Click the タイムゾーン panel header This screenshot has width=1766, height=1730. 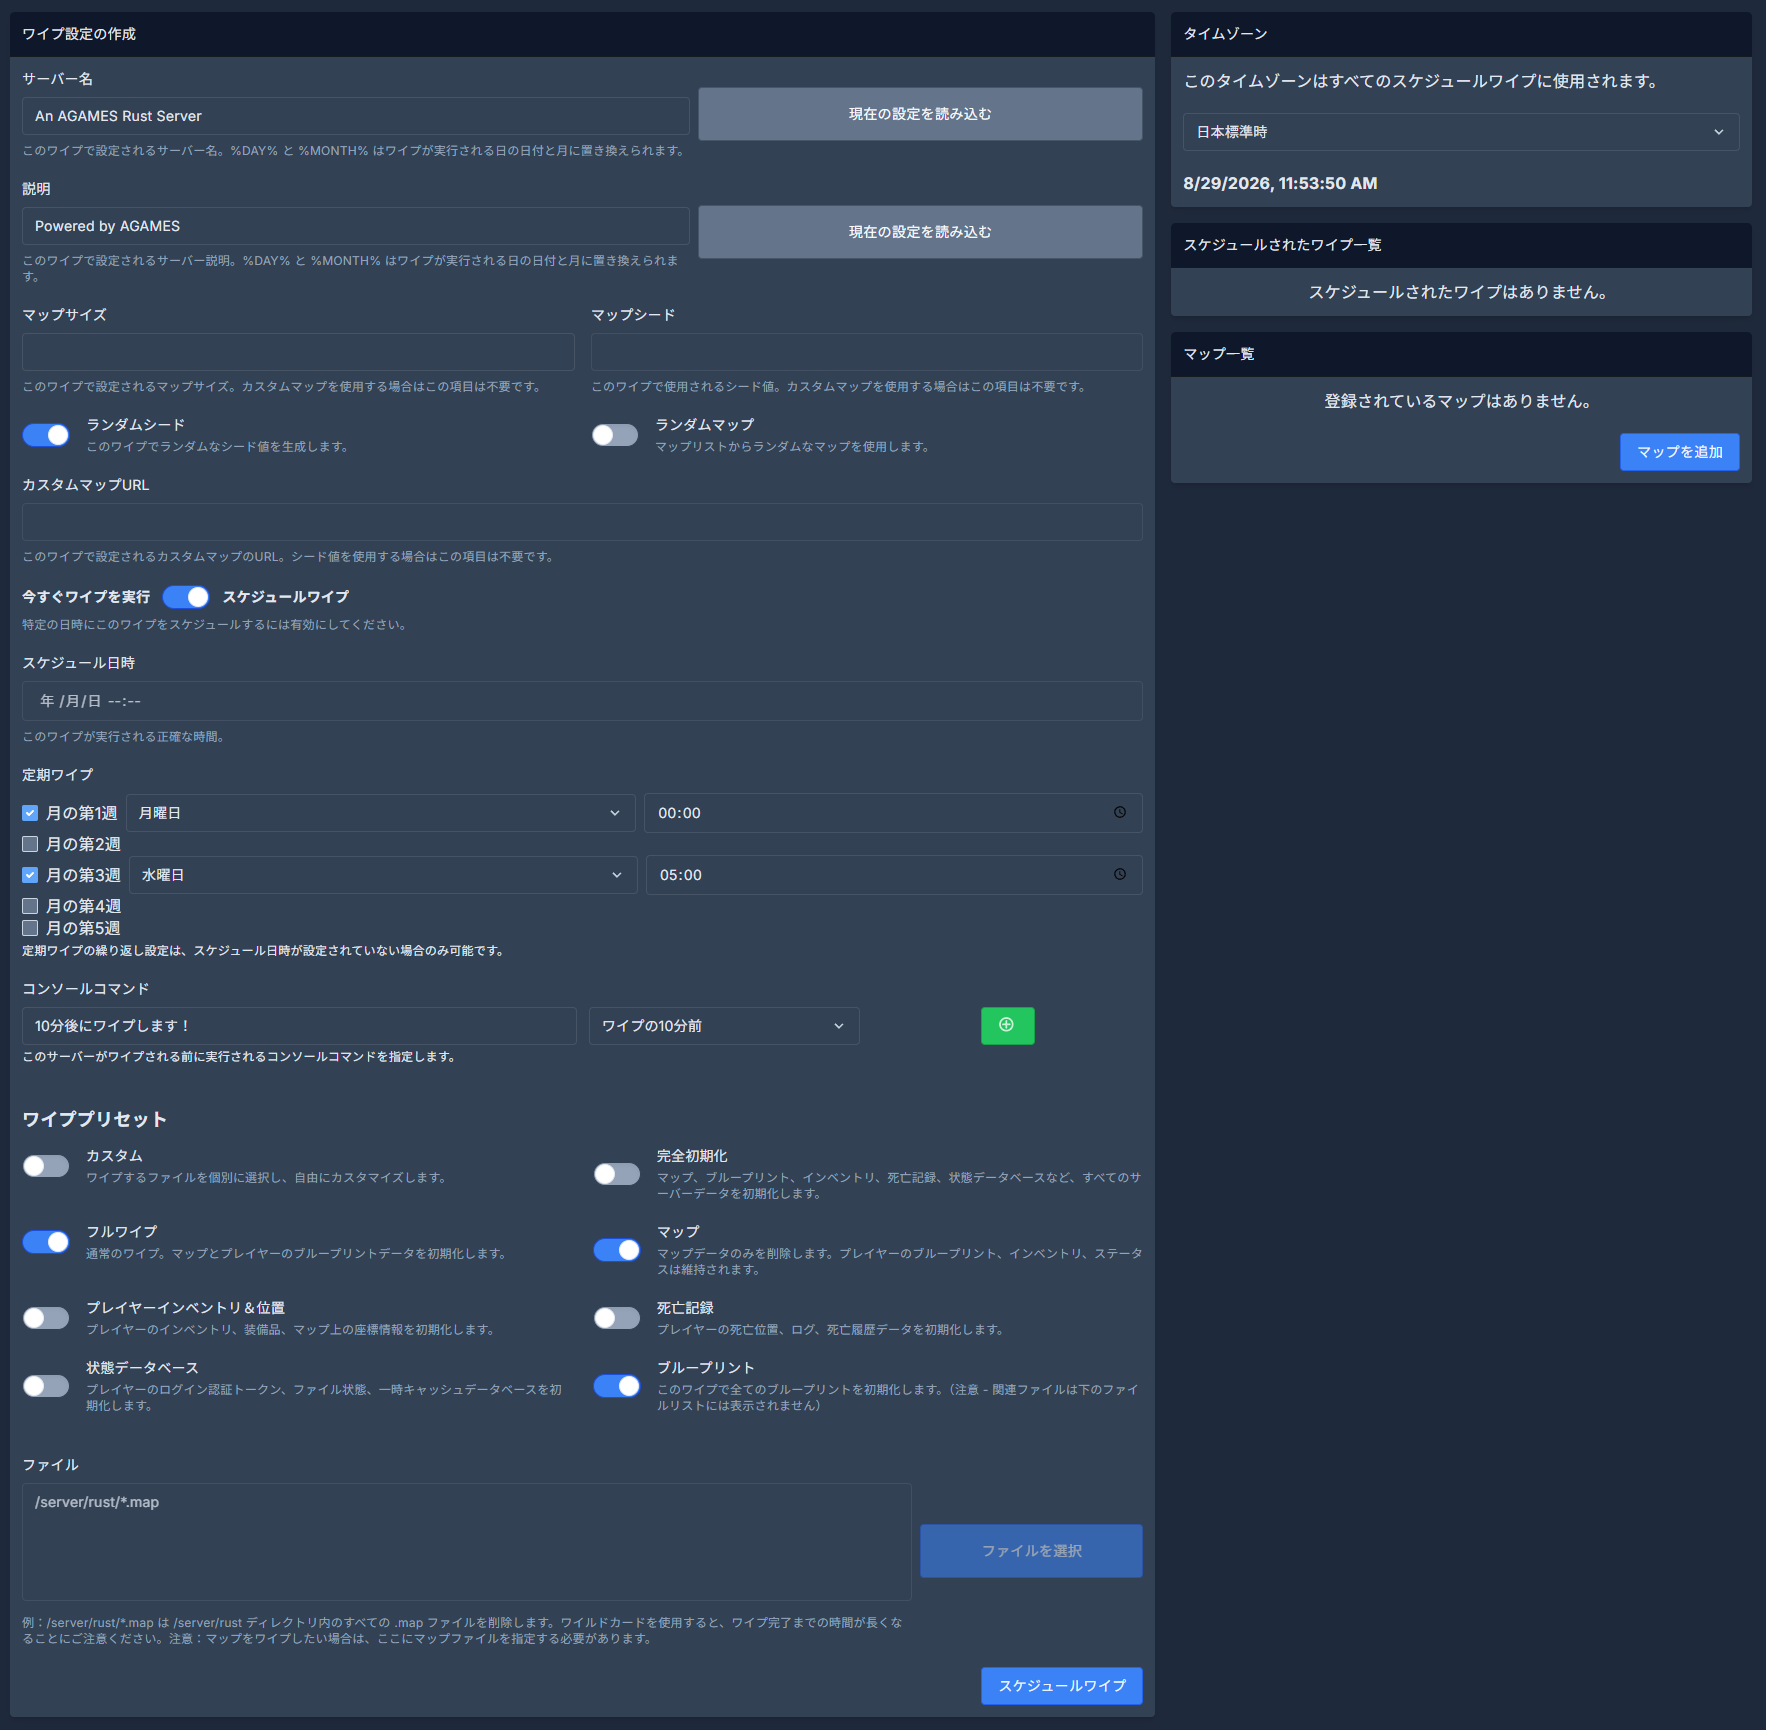[x=1461, y=34]
